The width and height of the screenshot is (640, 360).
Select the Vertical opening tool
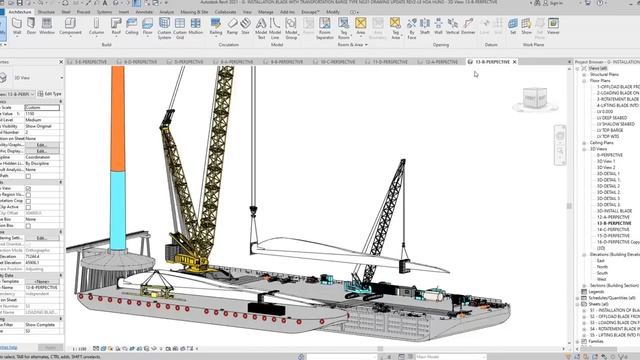point(452,27)
